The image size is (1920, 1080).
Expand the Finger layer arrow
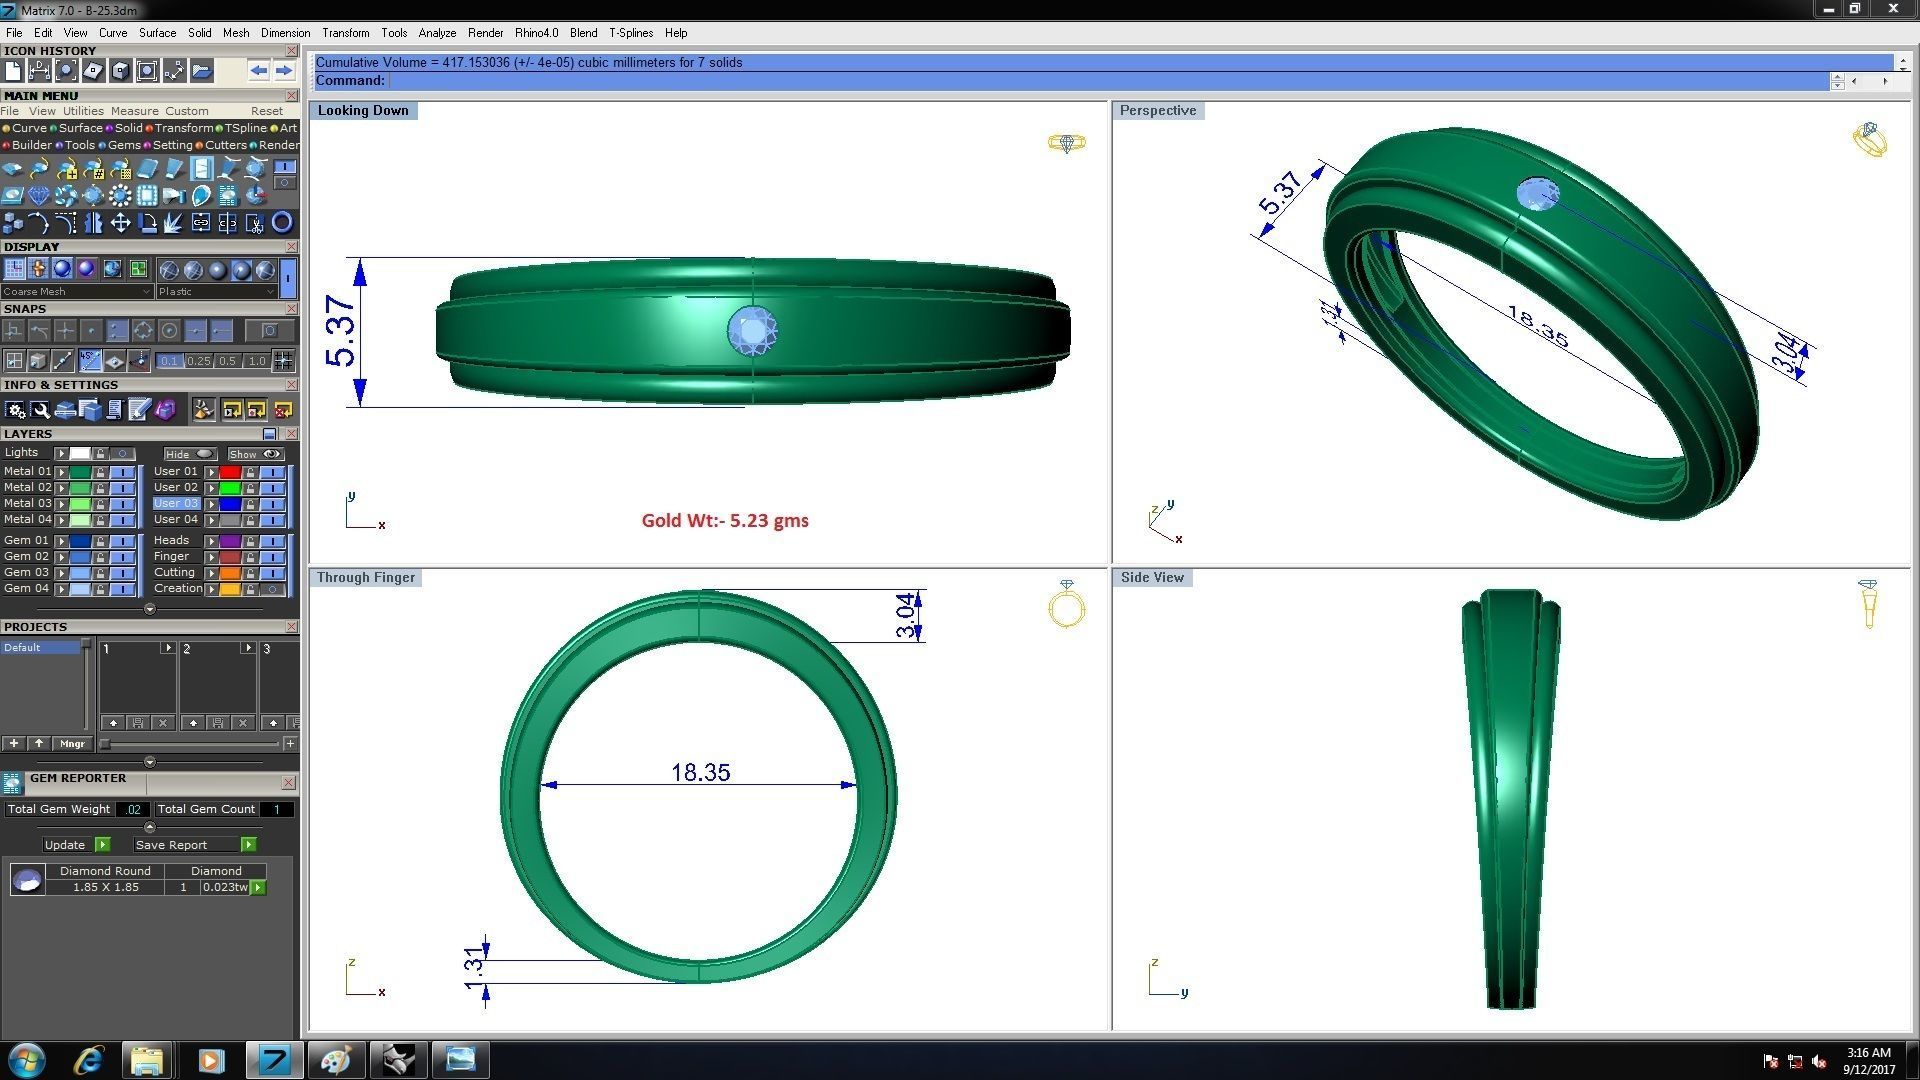coord(212,557)
